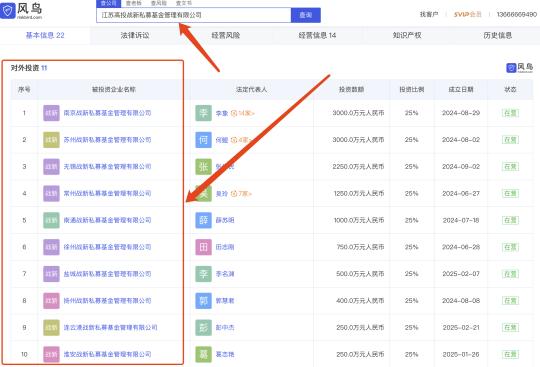Image resolution: width=540 pixels, height=367 pixels.
Task: Open 无锡战新私募基金管理有限公司 link
Action: 107,167
